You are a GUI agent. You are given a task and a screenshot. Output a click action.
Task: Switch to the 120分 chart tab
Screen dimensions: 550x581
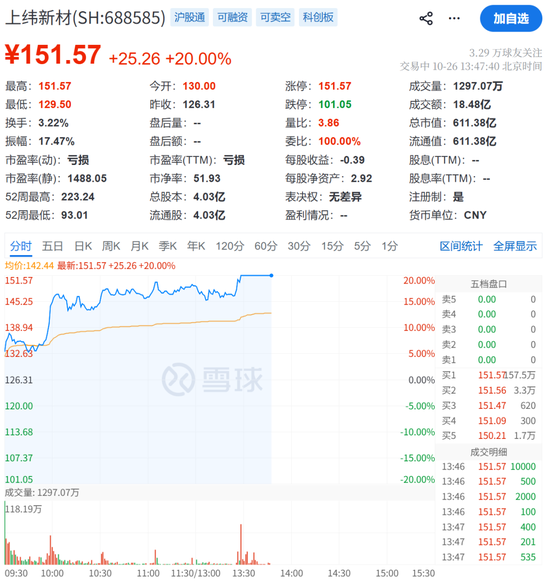tap(230, 246)
